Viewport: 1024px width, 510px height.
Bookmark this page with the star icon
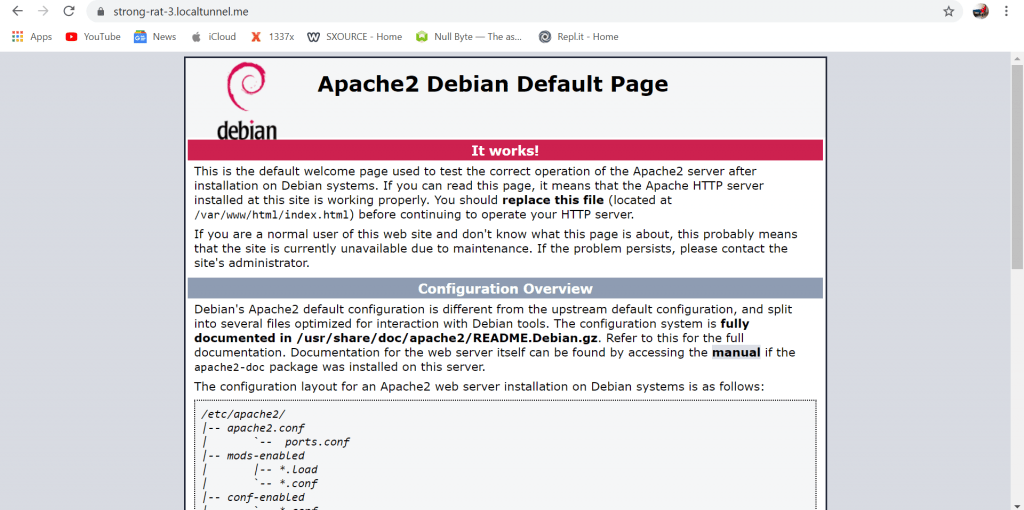click(x=948, y=11)
